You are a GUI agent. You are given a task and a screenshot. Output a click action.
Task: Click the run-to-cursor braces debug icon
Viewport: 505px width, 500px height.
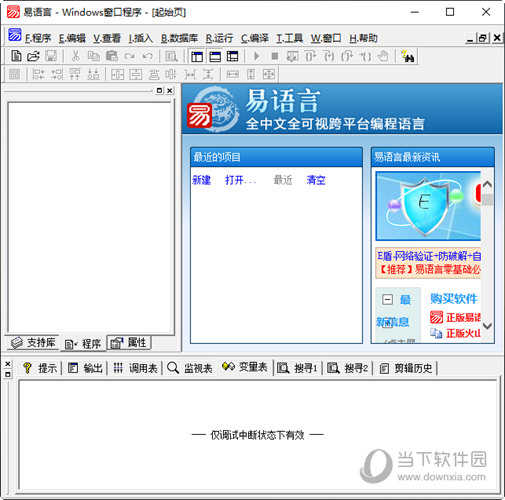pyautogui.click(x=365, y=56)
